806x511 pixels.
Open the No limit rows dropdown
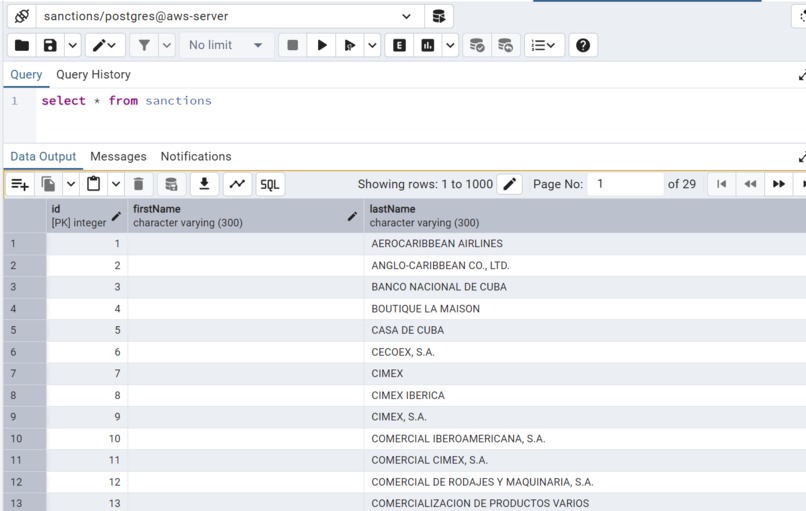226,45
